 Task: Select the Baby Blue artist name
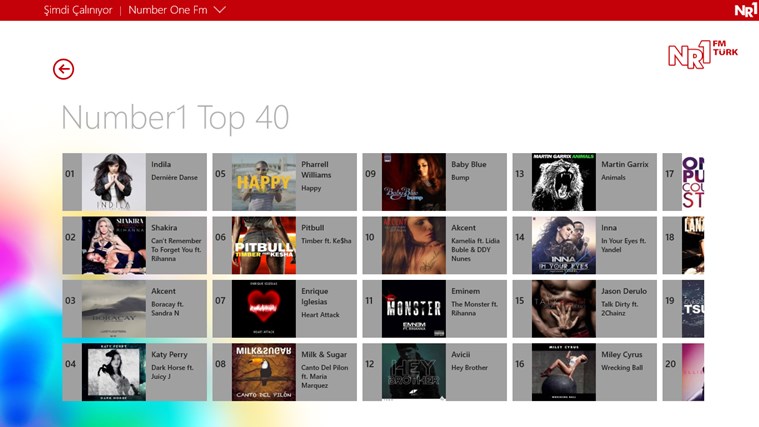tap(469, 164)
